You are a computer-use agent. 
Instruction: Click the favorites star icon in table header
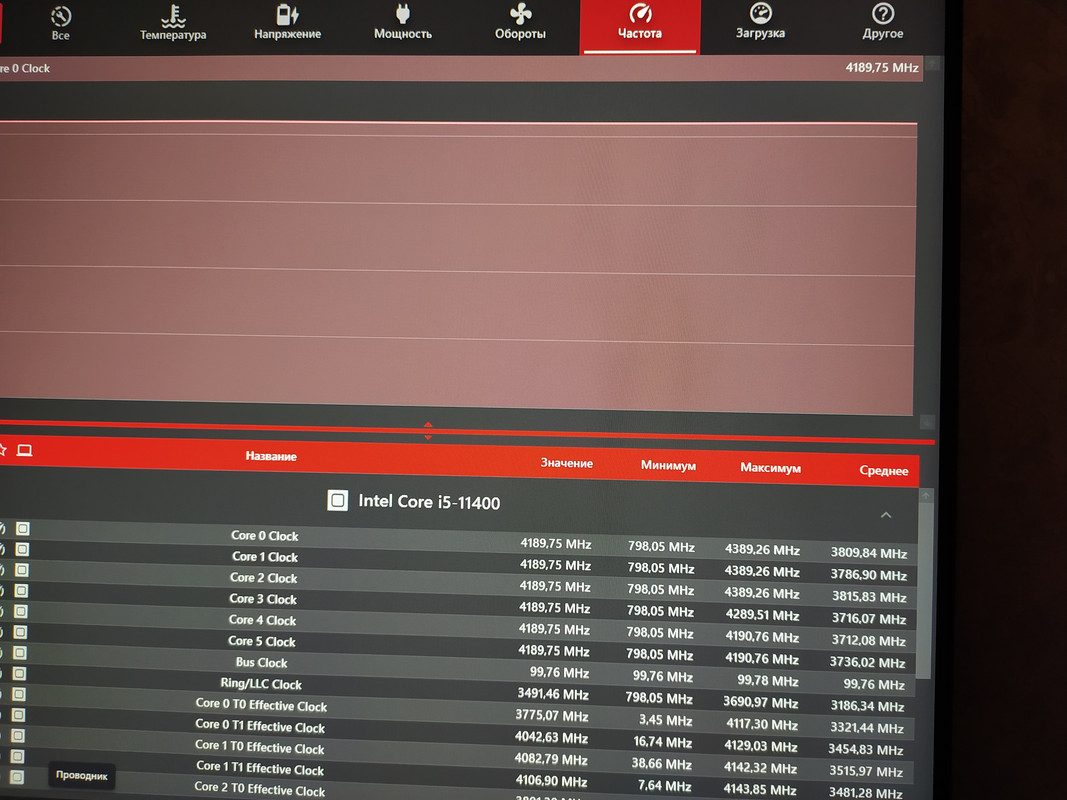(x=3, y=450)
